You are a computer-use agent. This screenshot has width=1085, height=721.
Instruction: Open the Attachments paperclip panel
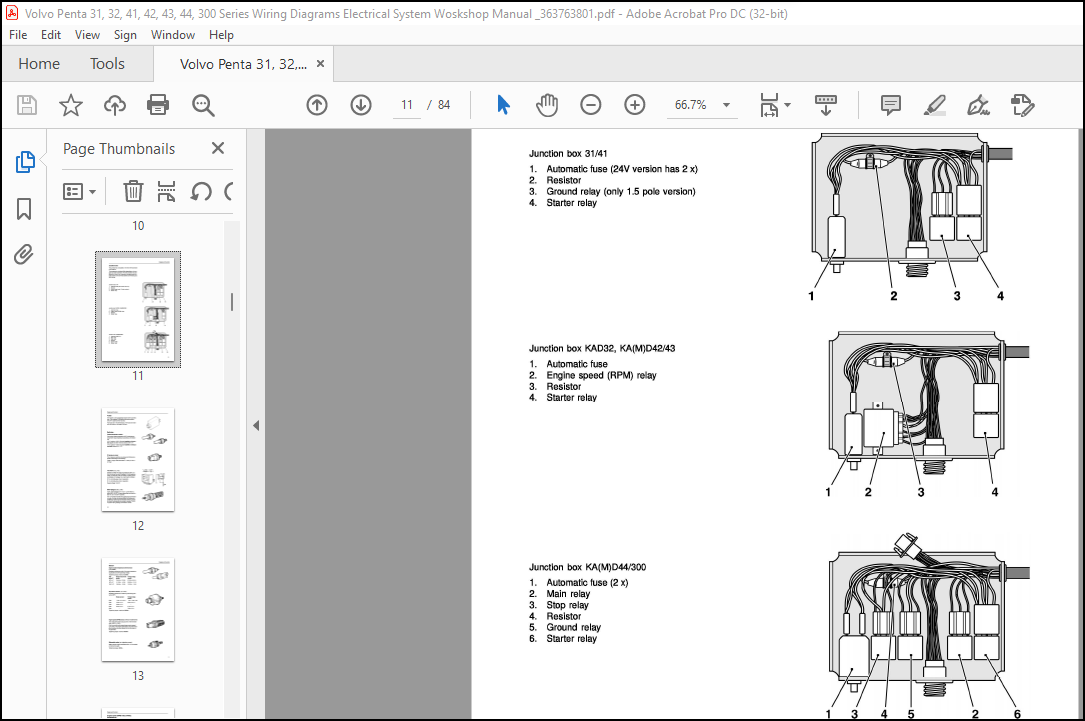(x=24, y=255)
